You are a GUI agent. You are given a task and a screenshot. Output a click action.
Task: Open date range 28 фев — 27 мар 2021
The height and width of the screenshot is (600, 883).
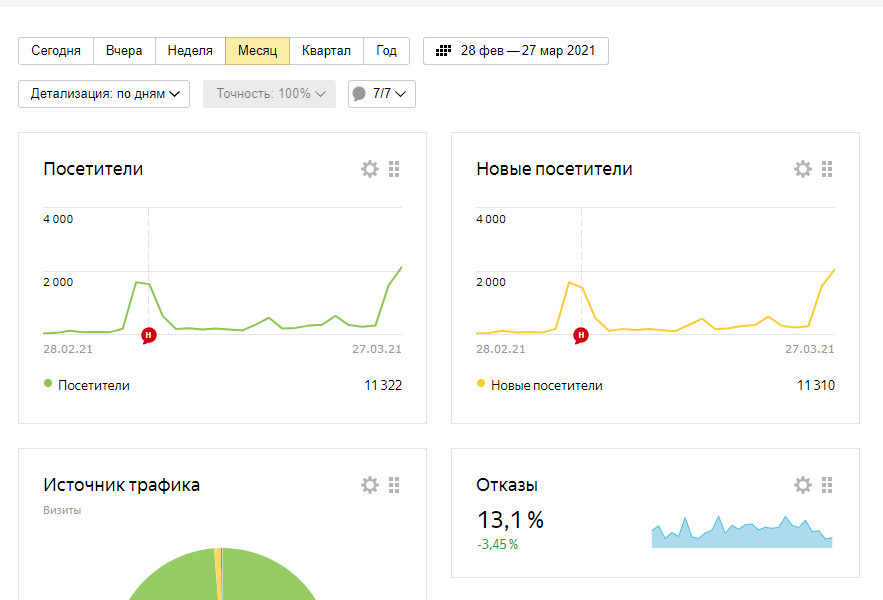pos(516,51)
